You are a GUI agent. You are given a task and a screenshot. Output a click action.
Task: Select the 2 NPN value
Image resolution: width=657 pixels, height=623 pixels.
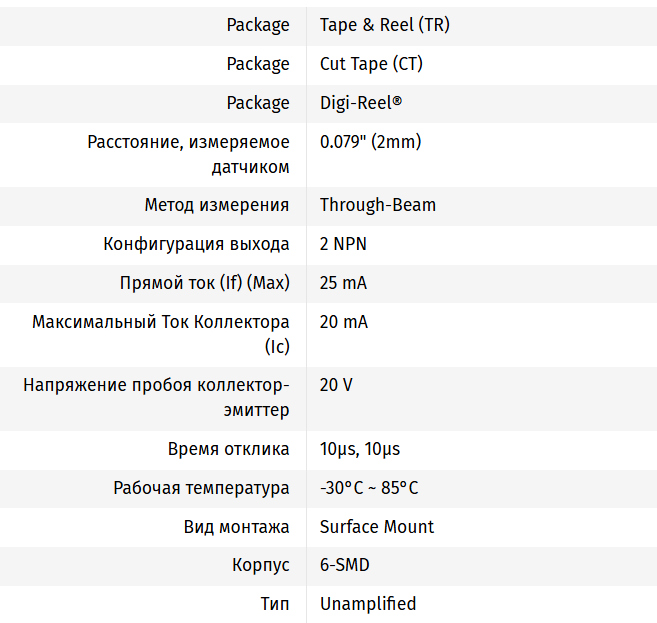[344, 244]
